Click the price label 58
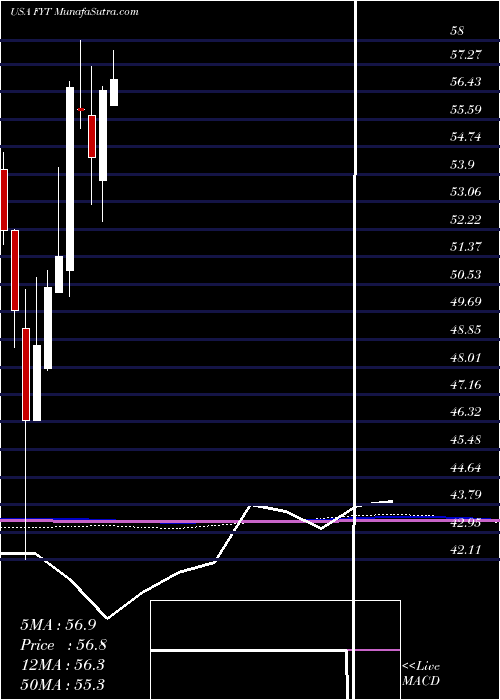This screenshot has height=700, width=500. click(x=458, y=31)
